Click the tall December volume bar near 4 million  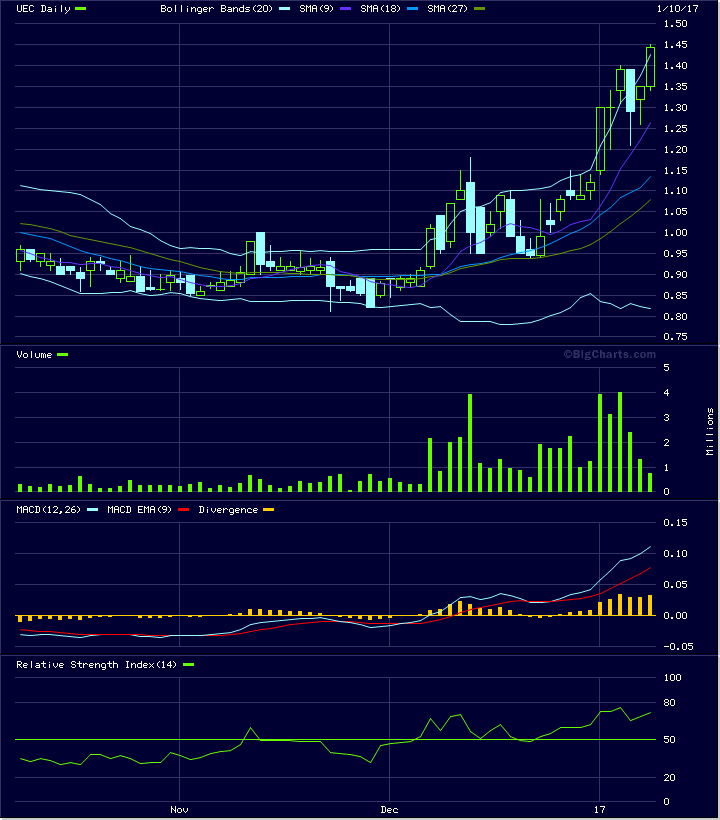(470, 443)
